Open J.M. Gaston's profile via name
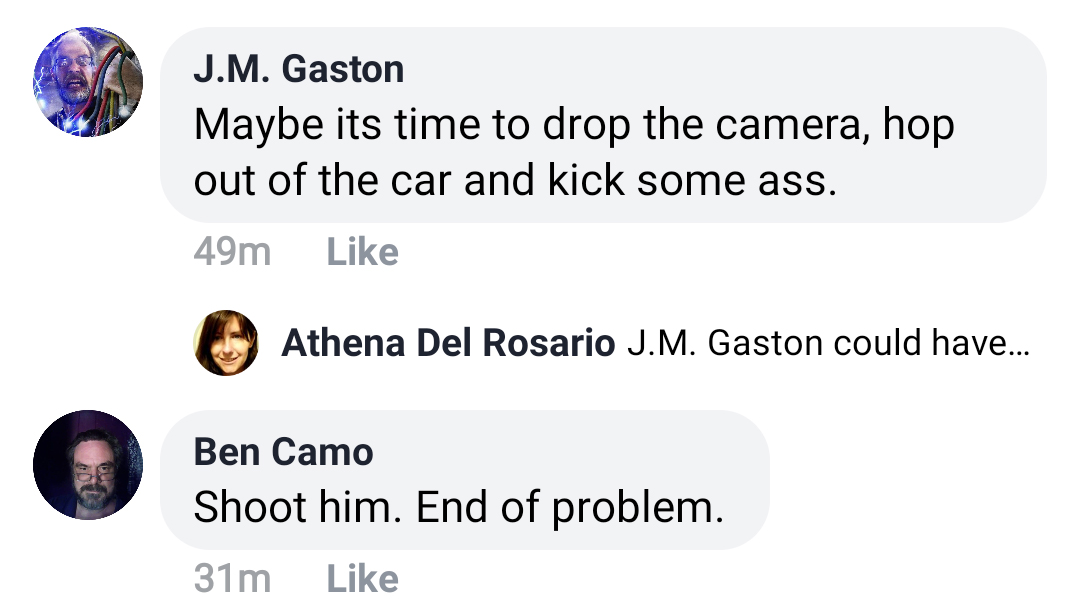Image resolution: width=1080 pixels, height=612 pixels. [x=298, y=69]
